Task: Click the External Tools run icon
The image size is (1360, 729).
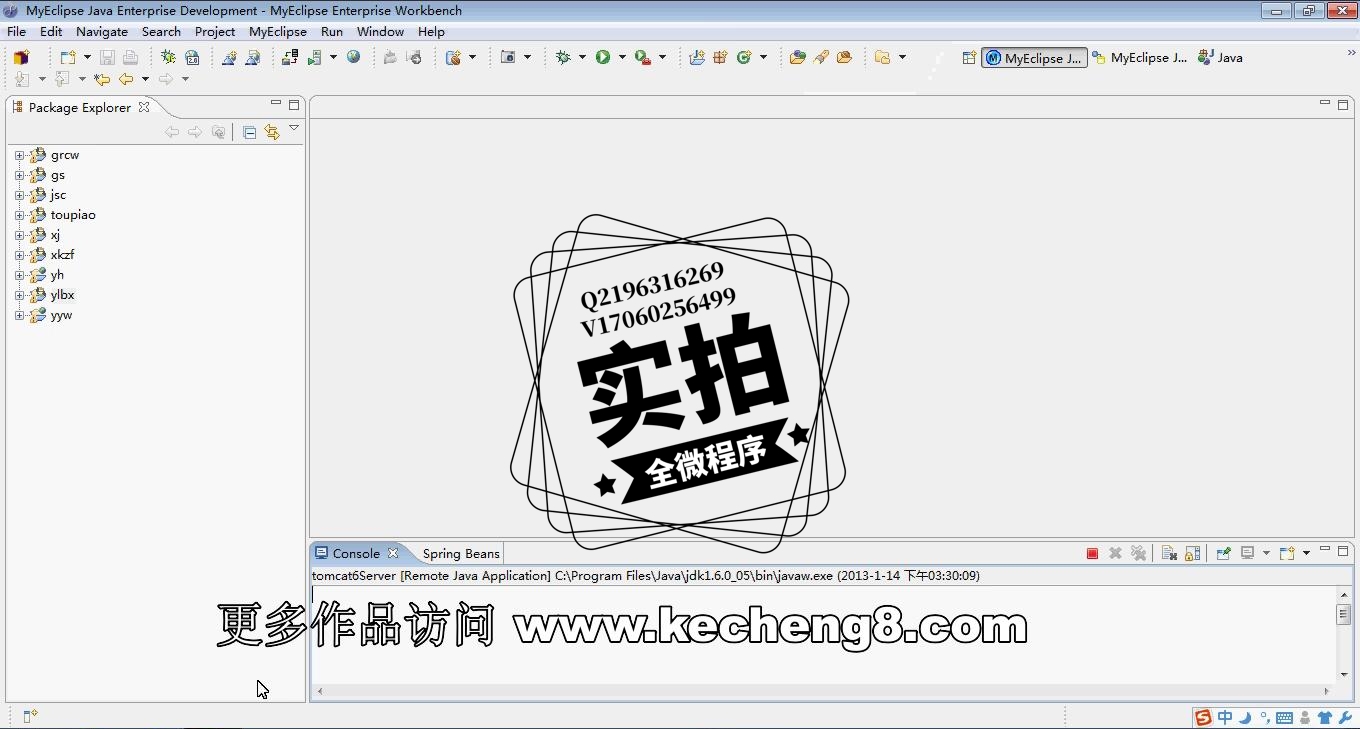Action: point(643,58)
